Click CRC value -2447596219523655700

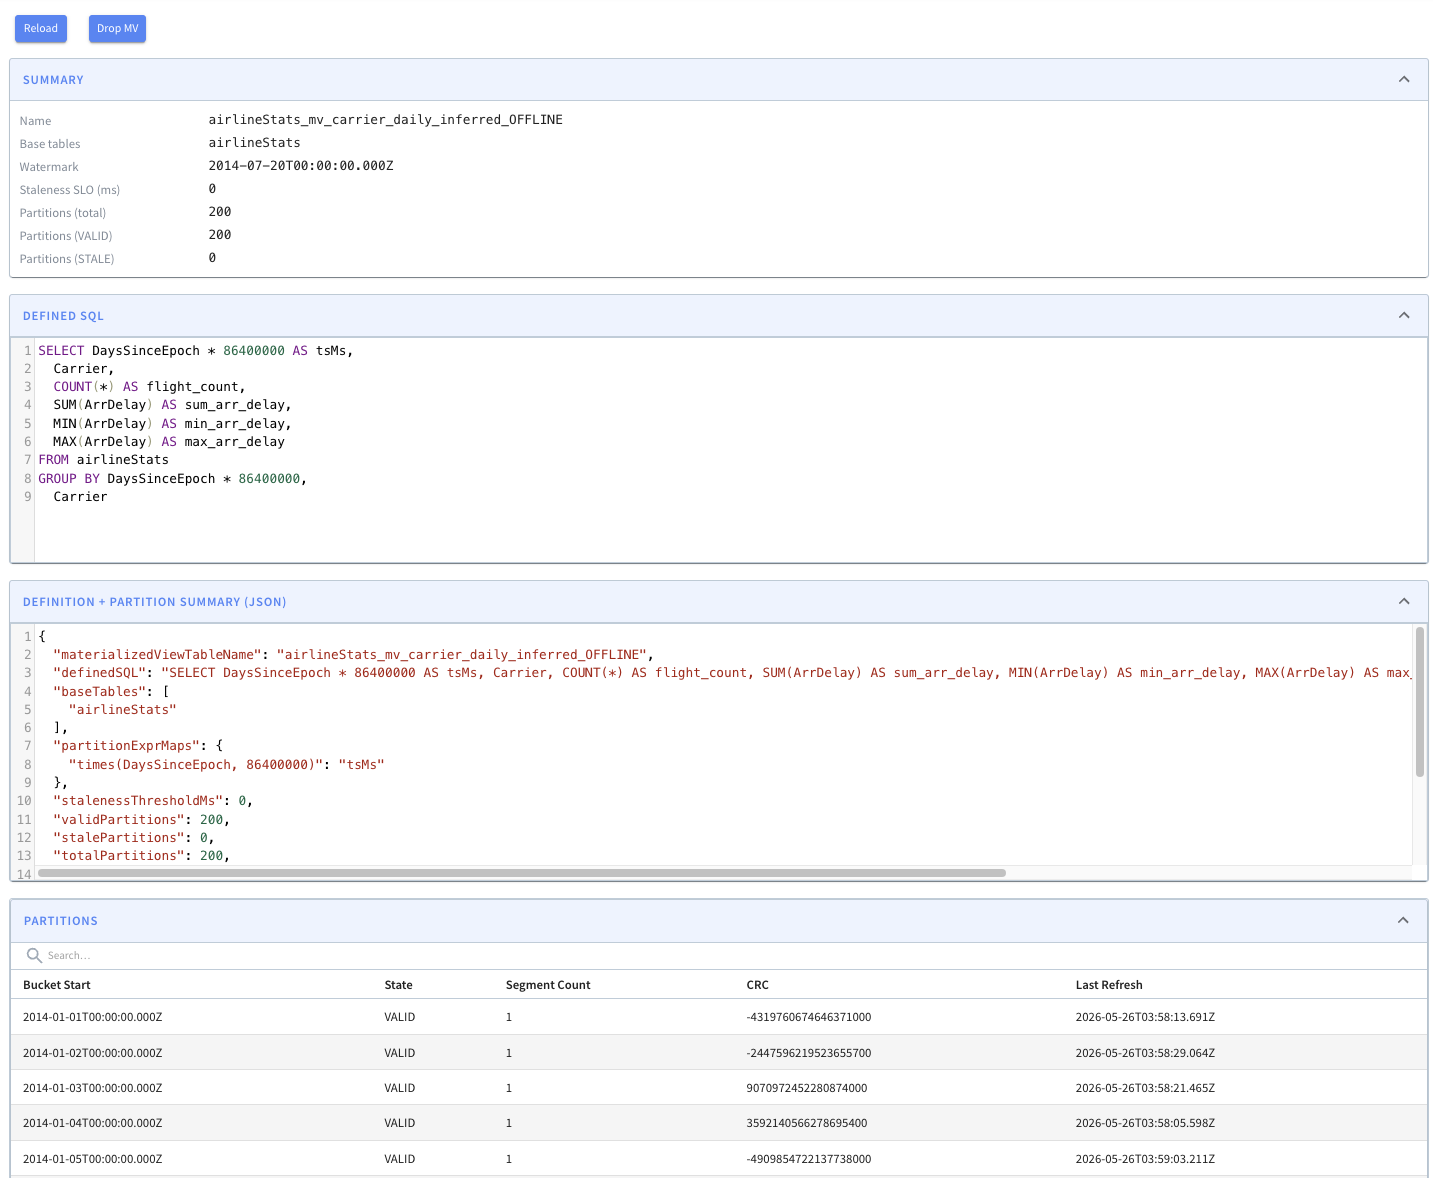coord(809,1053)
